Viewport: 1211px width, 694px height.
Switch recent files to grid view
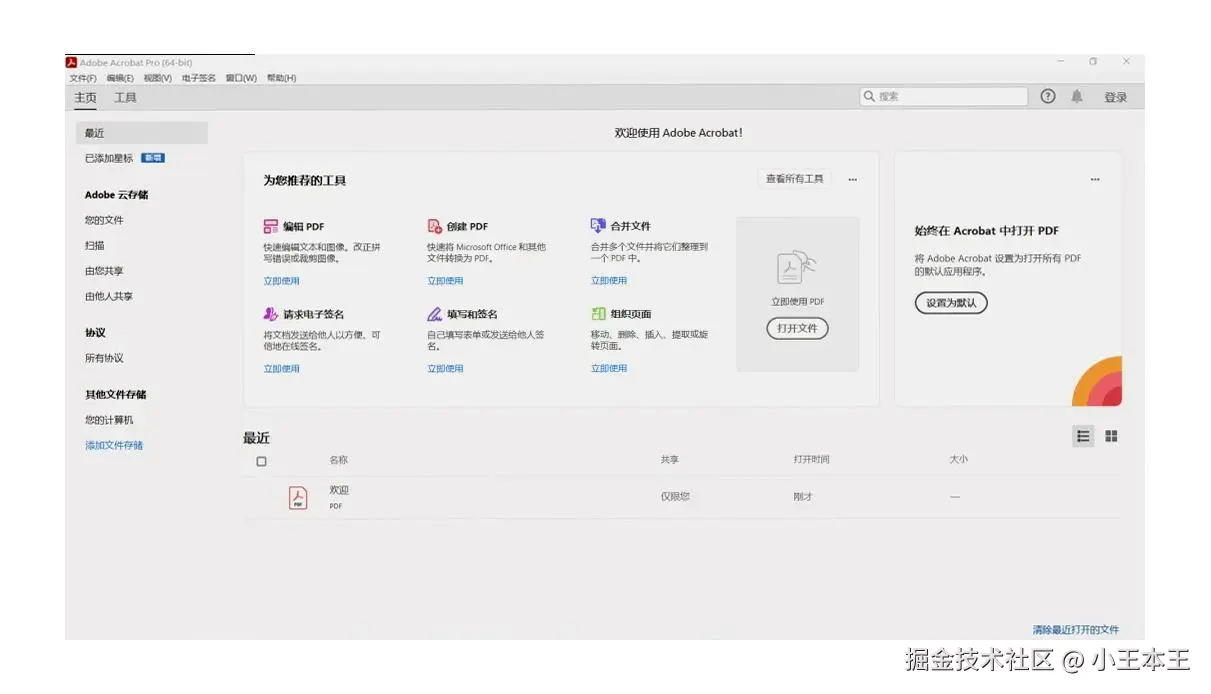[x=1111, y=436]
